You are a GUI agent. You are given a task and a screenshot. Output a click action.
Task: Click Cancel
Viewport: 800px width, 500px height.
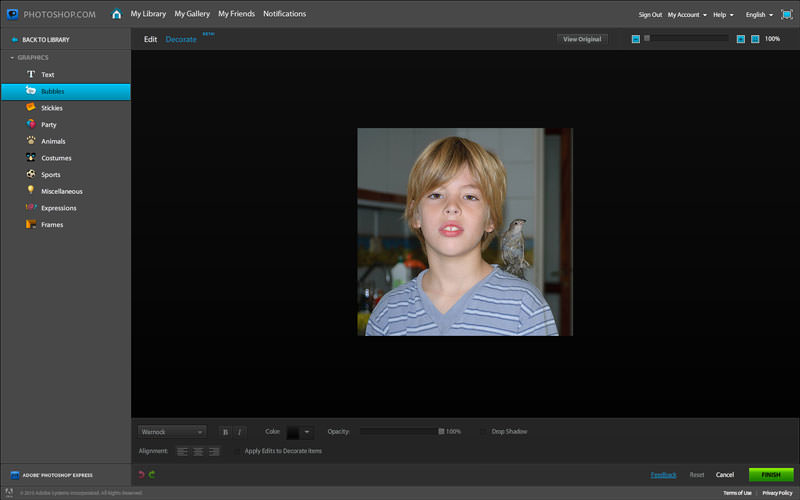[724, 475]
